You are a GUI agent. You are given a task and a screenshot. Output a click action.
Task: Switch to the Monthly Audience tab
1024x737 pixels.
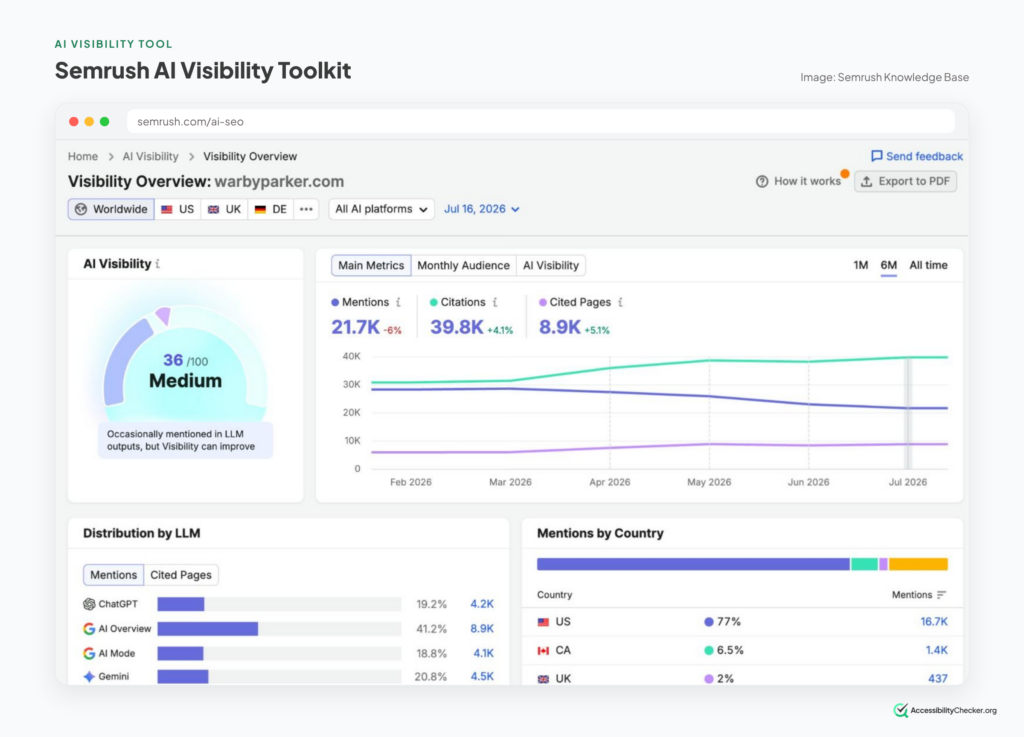pyautogui.click(x=463, y=265)
